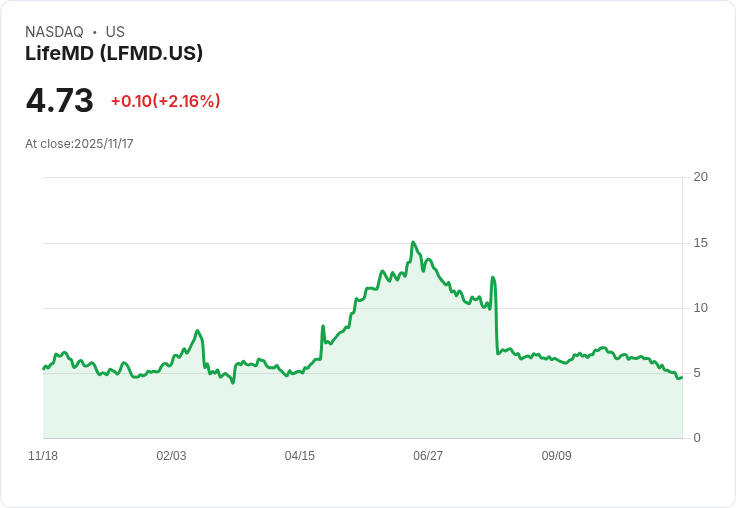Click the 02/03 date on the x-axis
Image resolution: width=736 pixels, height=508 pixels.
(171, 456)
